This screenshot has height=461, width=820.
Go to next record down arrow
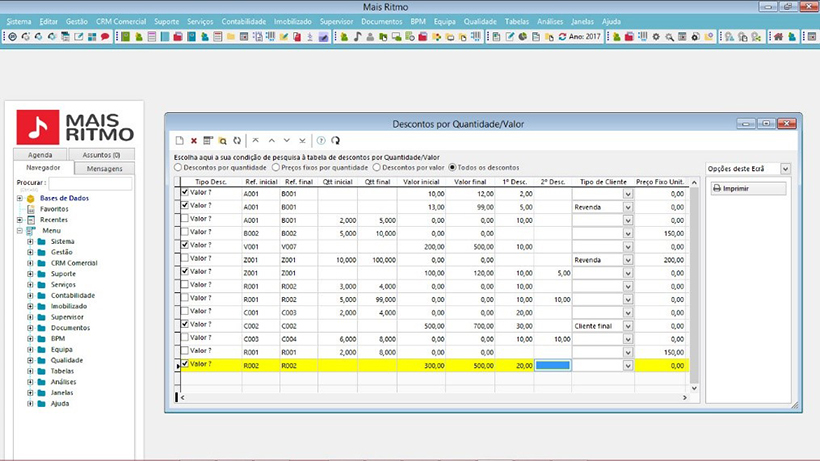click(x=287, y=141)
